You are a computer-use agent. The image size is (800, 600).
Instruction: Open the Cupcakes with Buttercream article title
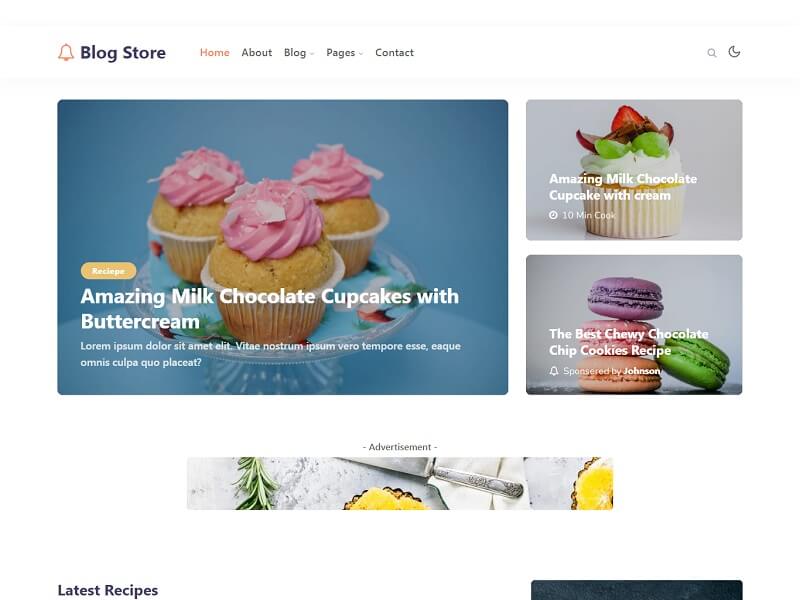(269, 309)
